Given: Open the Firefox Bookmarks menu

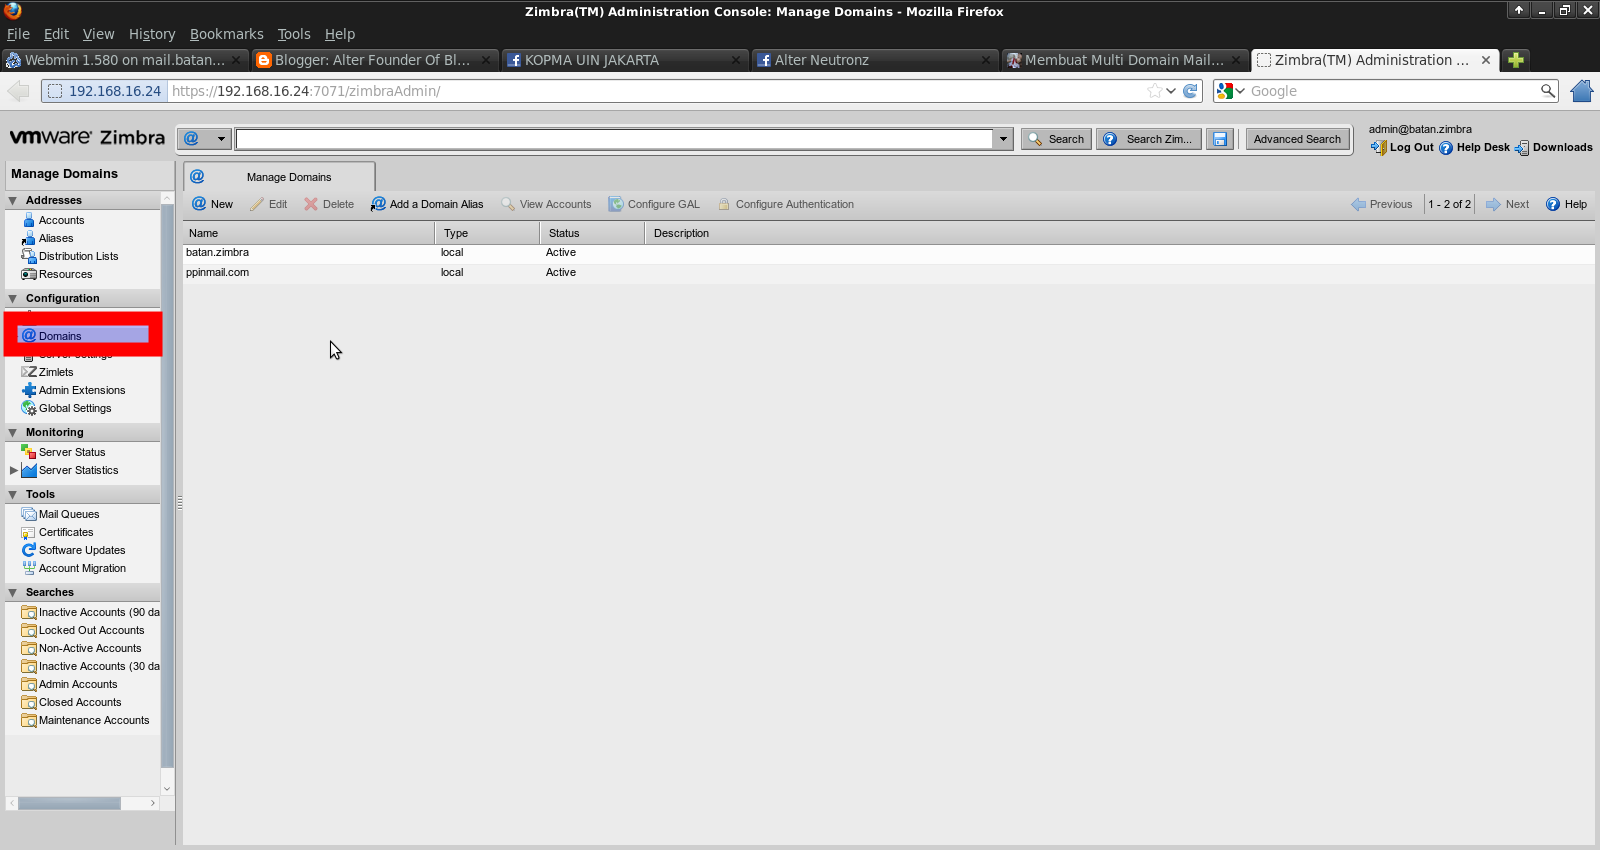Looking at the screenshot, I should click(x=227, y=34).
